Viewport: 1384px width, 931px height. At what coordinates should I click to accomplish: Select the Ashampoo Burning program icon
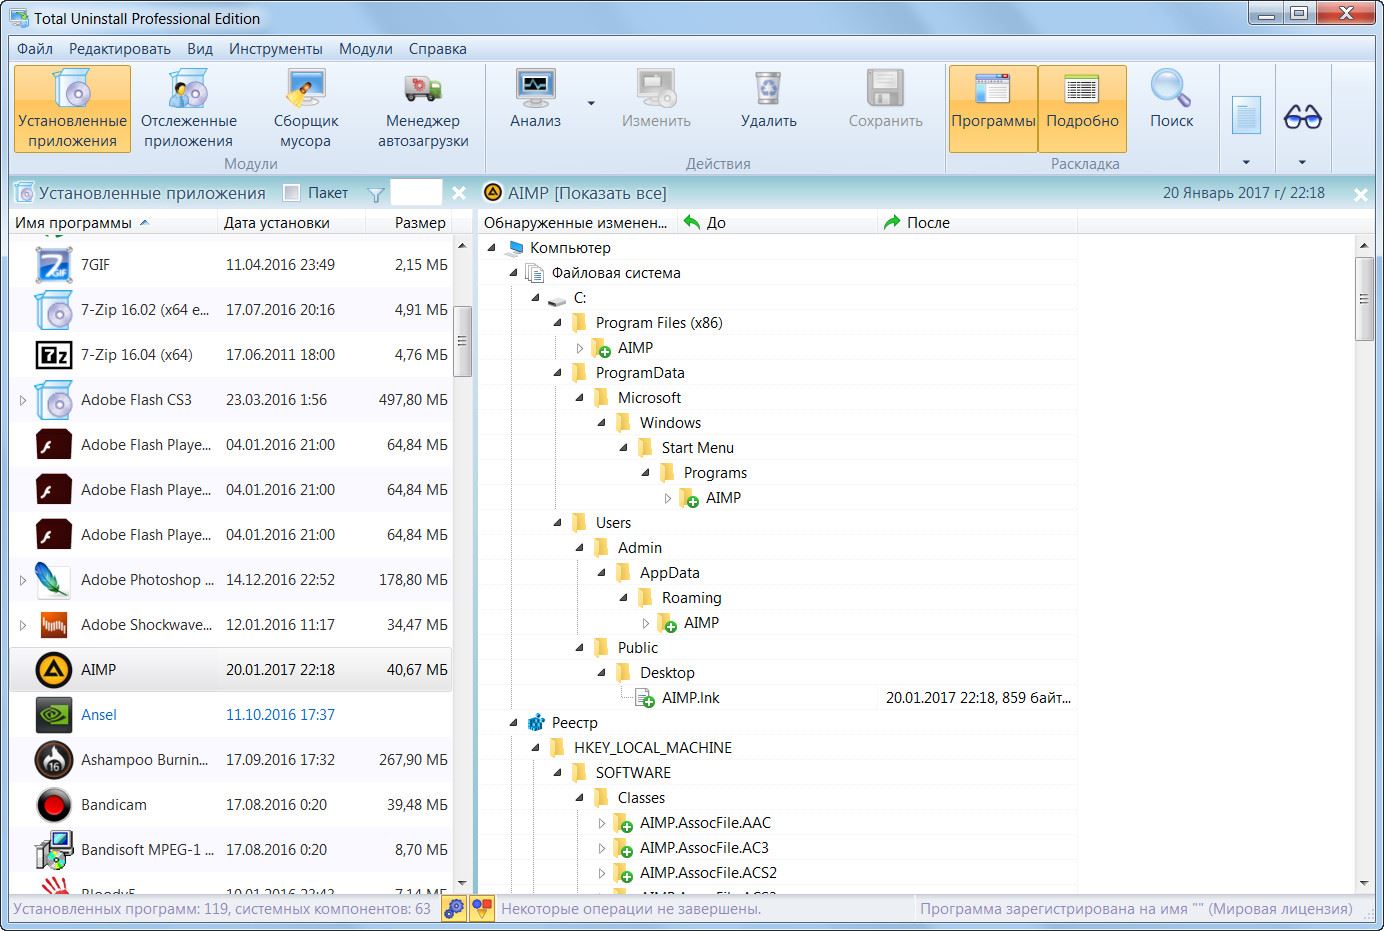[x=53, y=760]
